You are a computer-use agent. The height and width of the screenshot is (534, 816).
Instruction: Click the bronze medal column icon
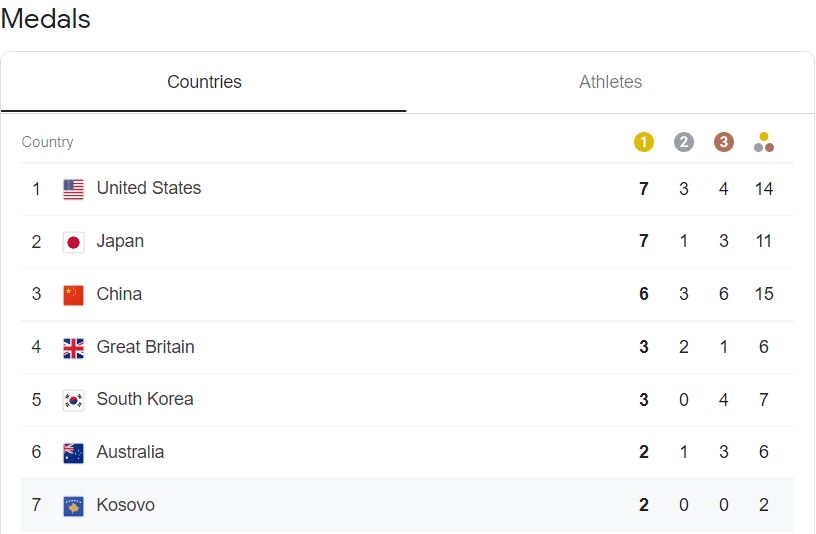point(723,142)
